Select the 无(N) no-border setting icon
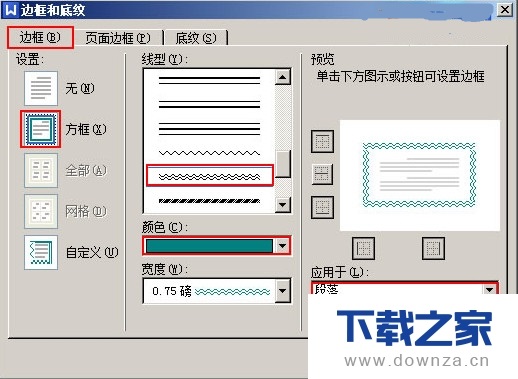The height and width of the screenshot is (379, 518). (41, 88)
